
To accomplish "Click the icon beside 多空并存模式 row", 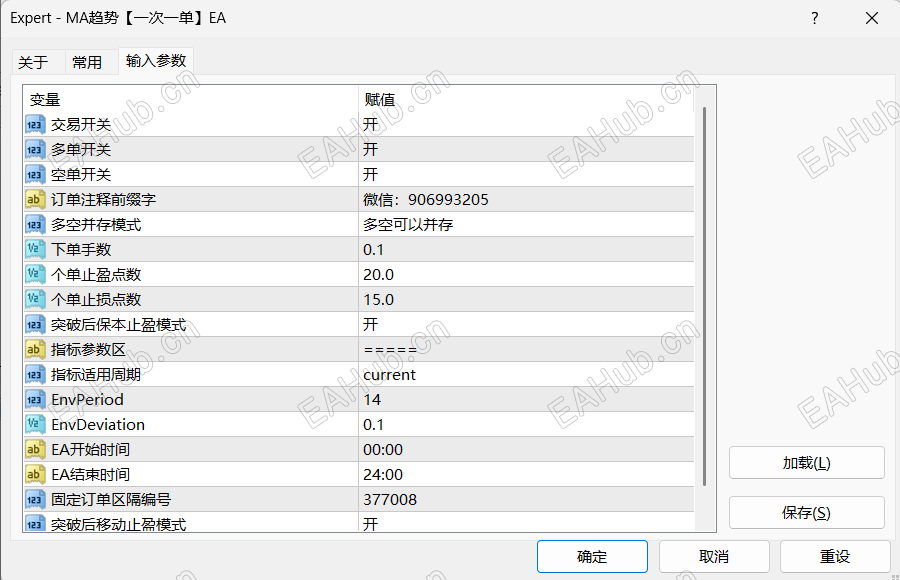I will 35,225.
